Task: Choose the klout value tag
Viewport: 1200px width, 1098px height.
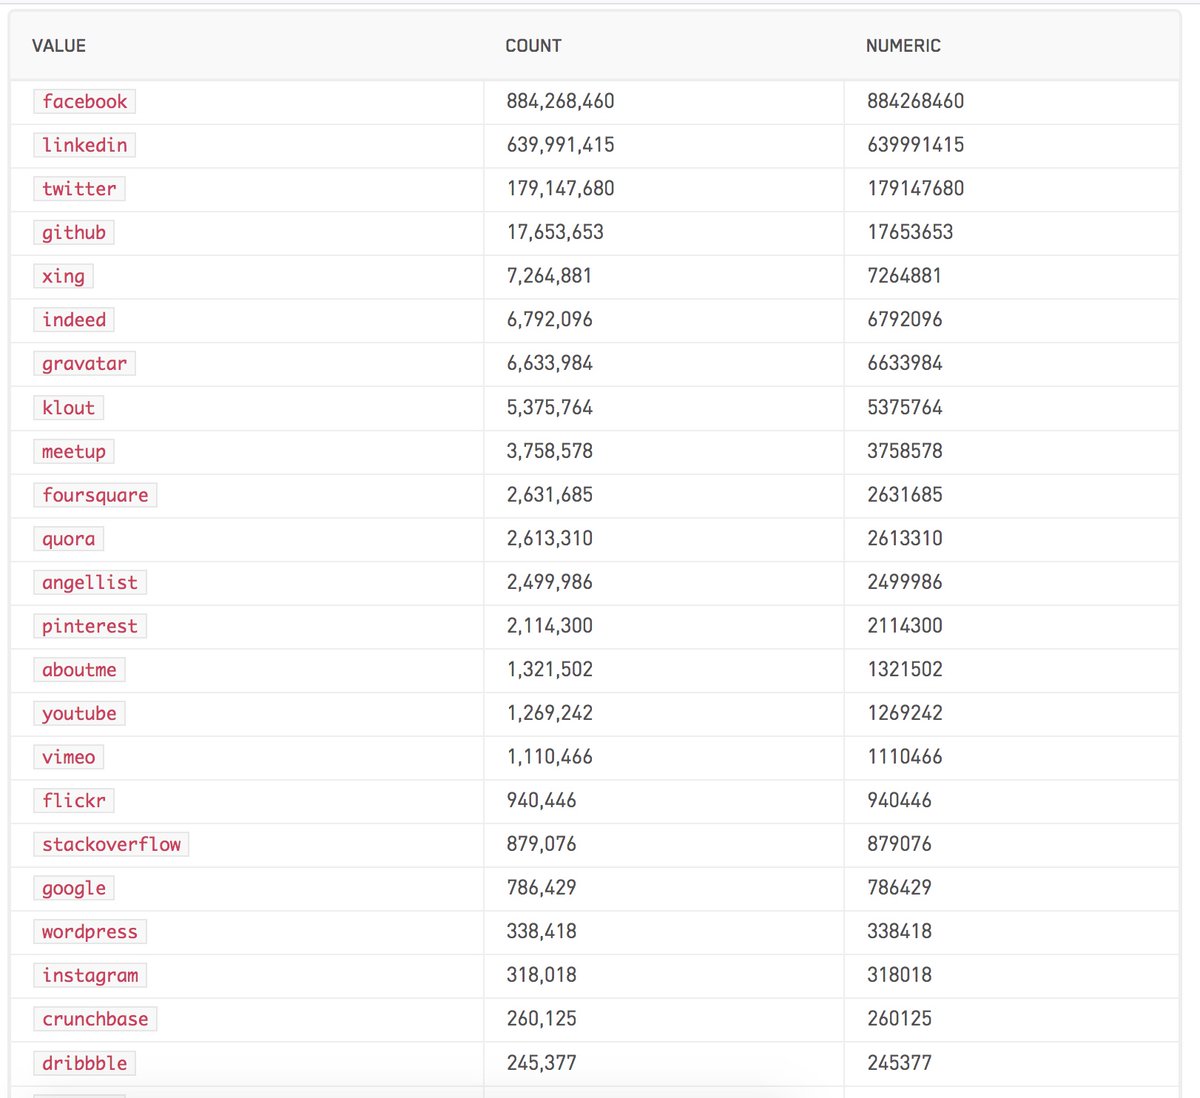Action: [x=69, y=407]
